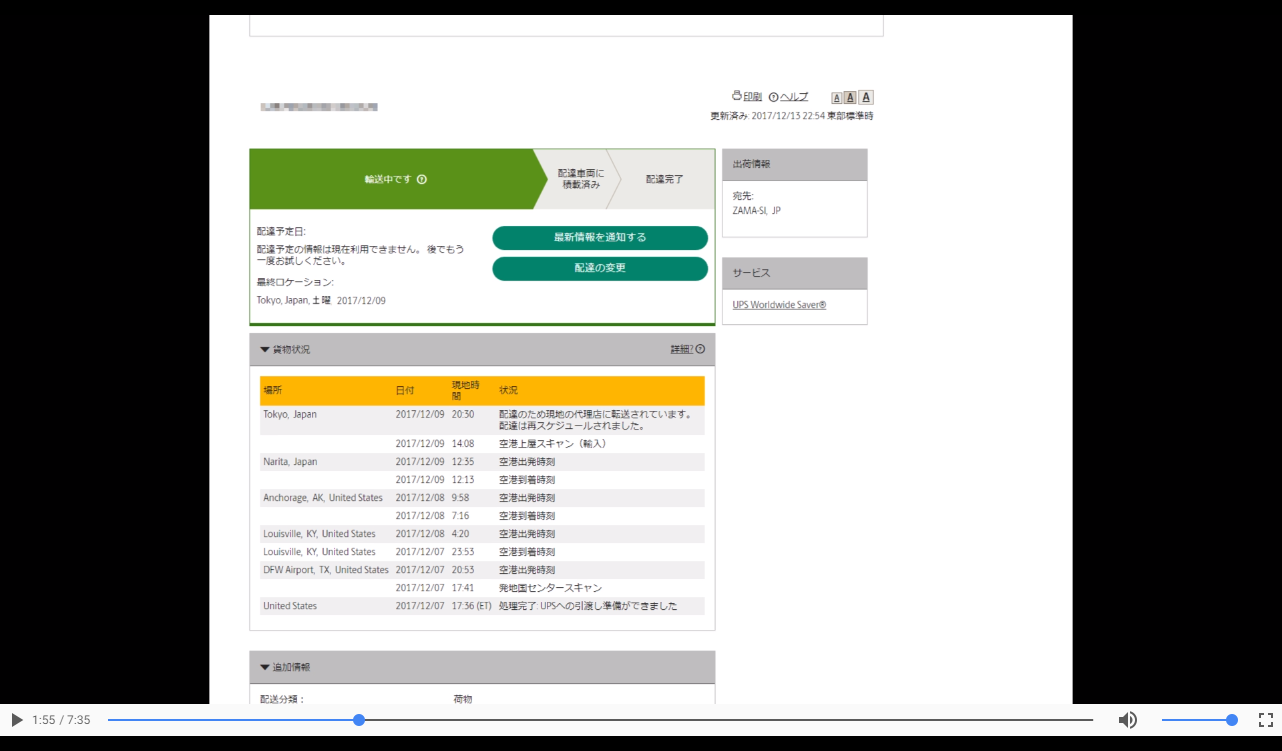Enter fullscreen mode
1282x751 pixels.
(x=1265, y=720)
